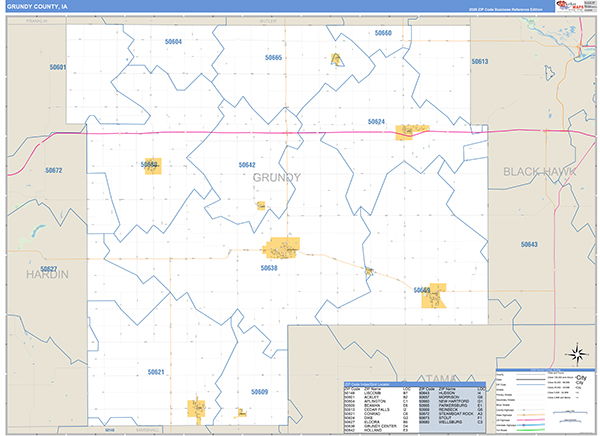This screenshot has width=600, height=436.
Task: Select ZIP code label 50642
Action: (247, 165)
